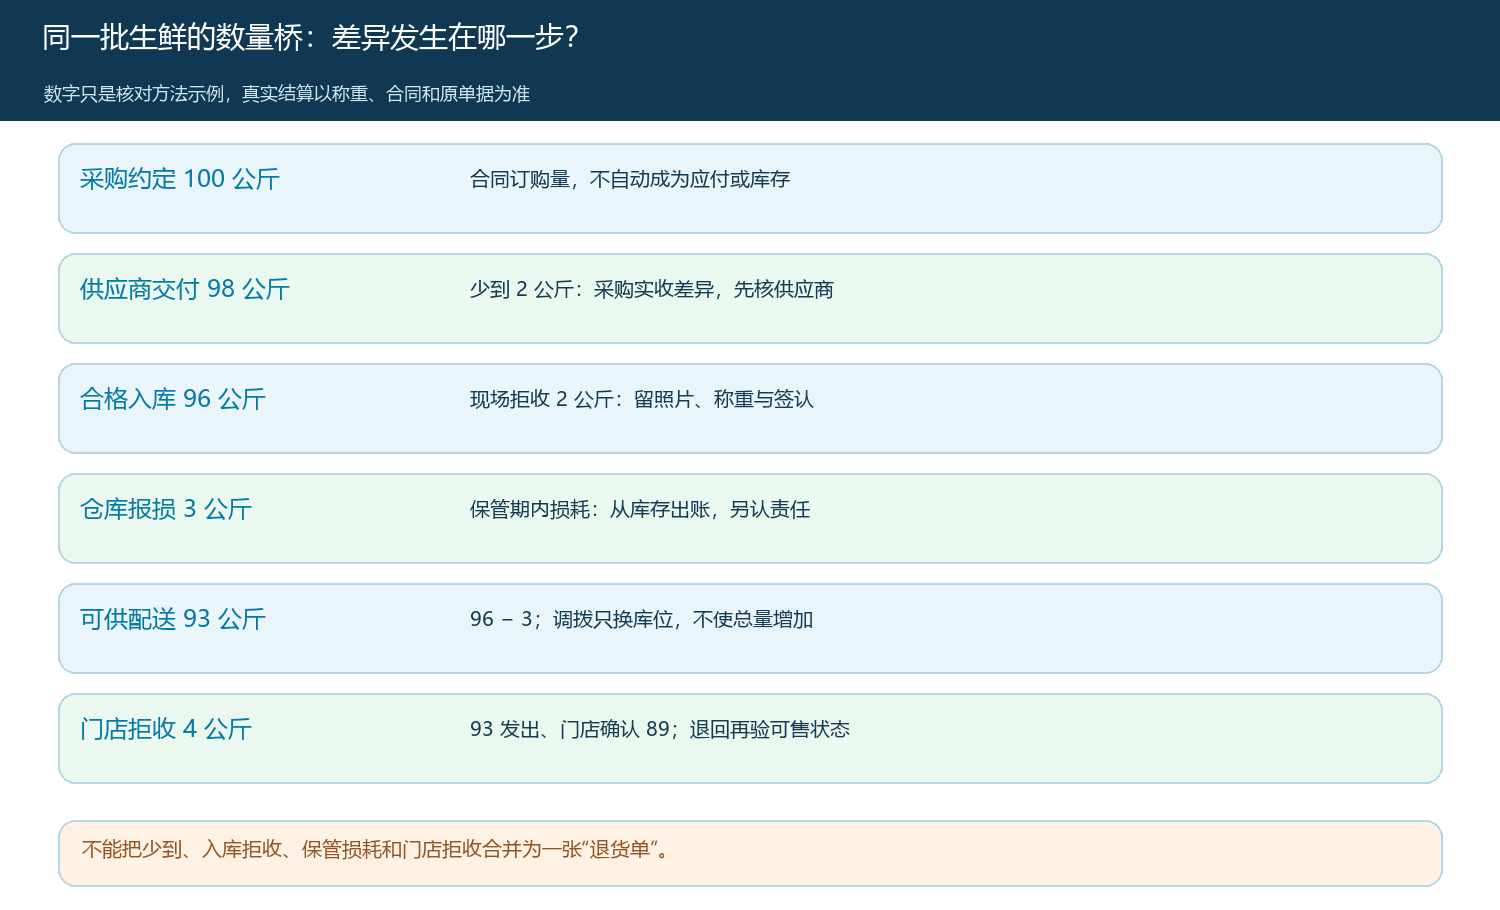Image resolution: width=1500 pixels, height=910 pixels.
Task: Select the note 96 − 3；调拨只换库位，不使总量增加
Action: (x=642, y=619)
